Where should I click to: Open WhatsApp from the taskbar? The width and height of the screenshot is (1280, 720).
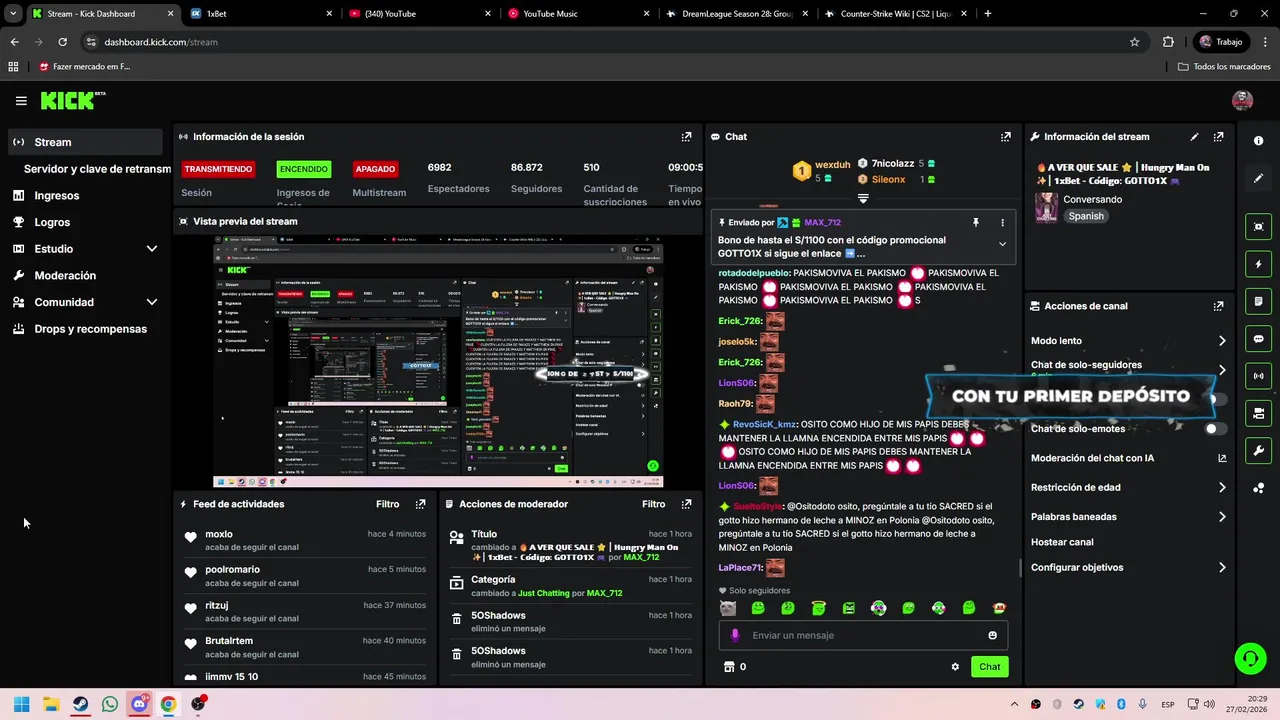[x=110, y=704]
